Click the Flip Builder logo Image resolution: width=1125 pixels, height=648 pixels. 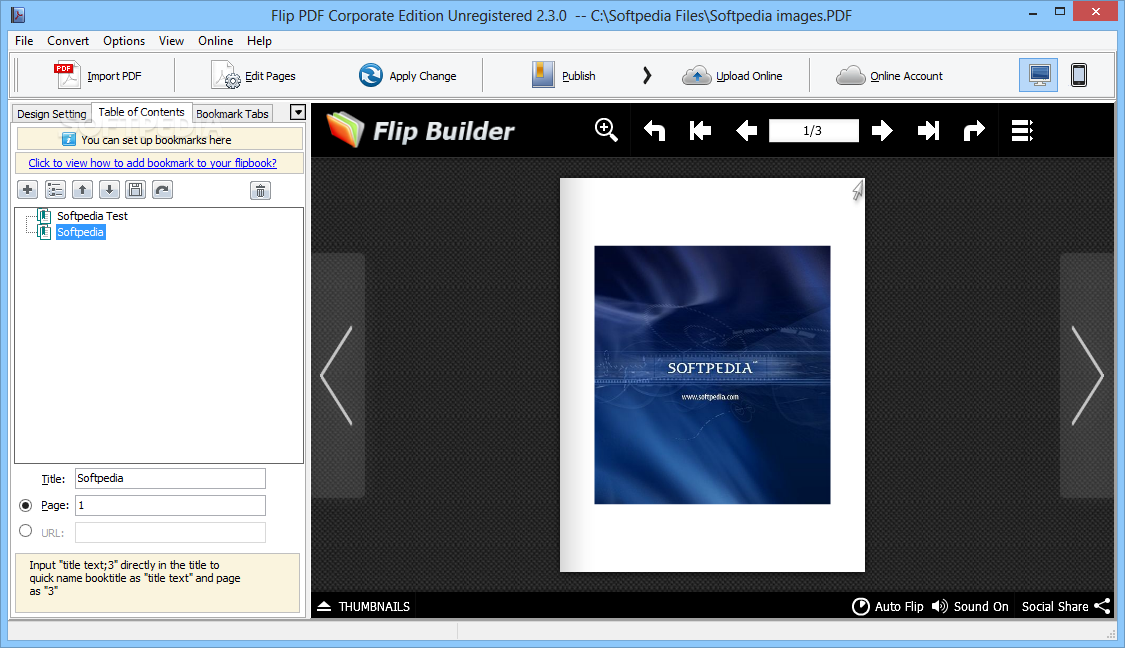(x=420, y=131)
